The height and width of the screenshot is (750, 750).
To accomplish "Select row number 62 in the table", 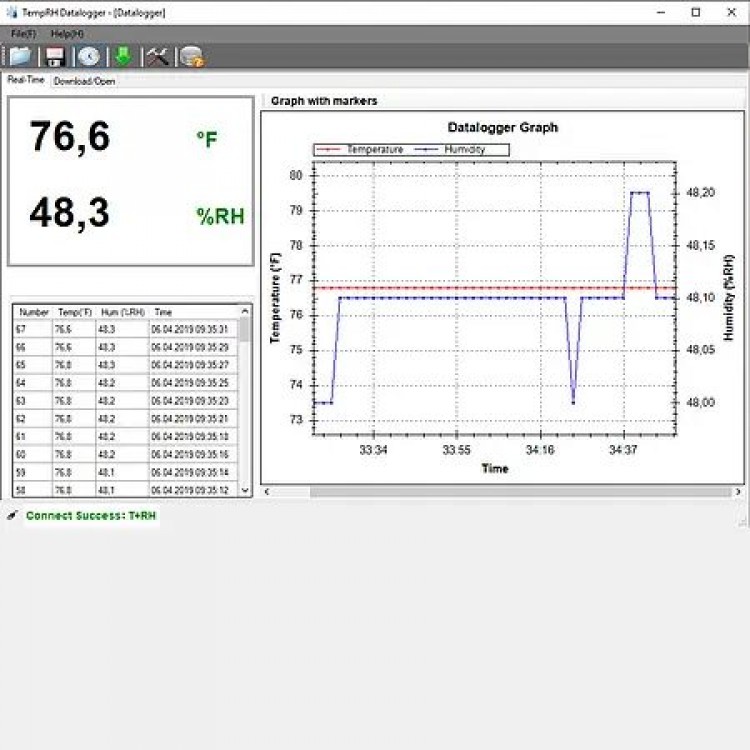I will pyautogui.click(x=126, y=419).
